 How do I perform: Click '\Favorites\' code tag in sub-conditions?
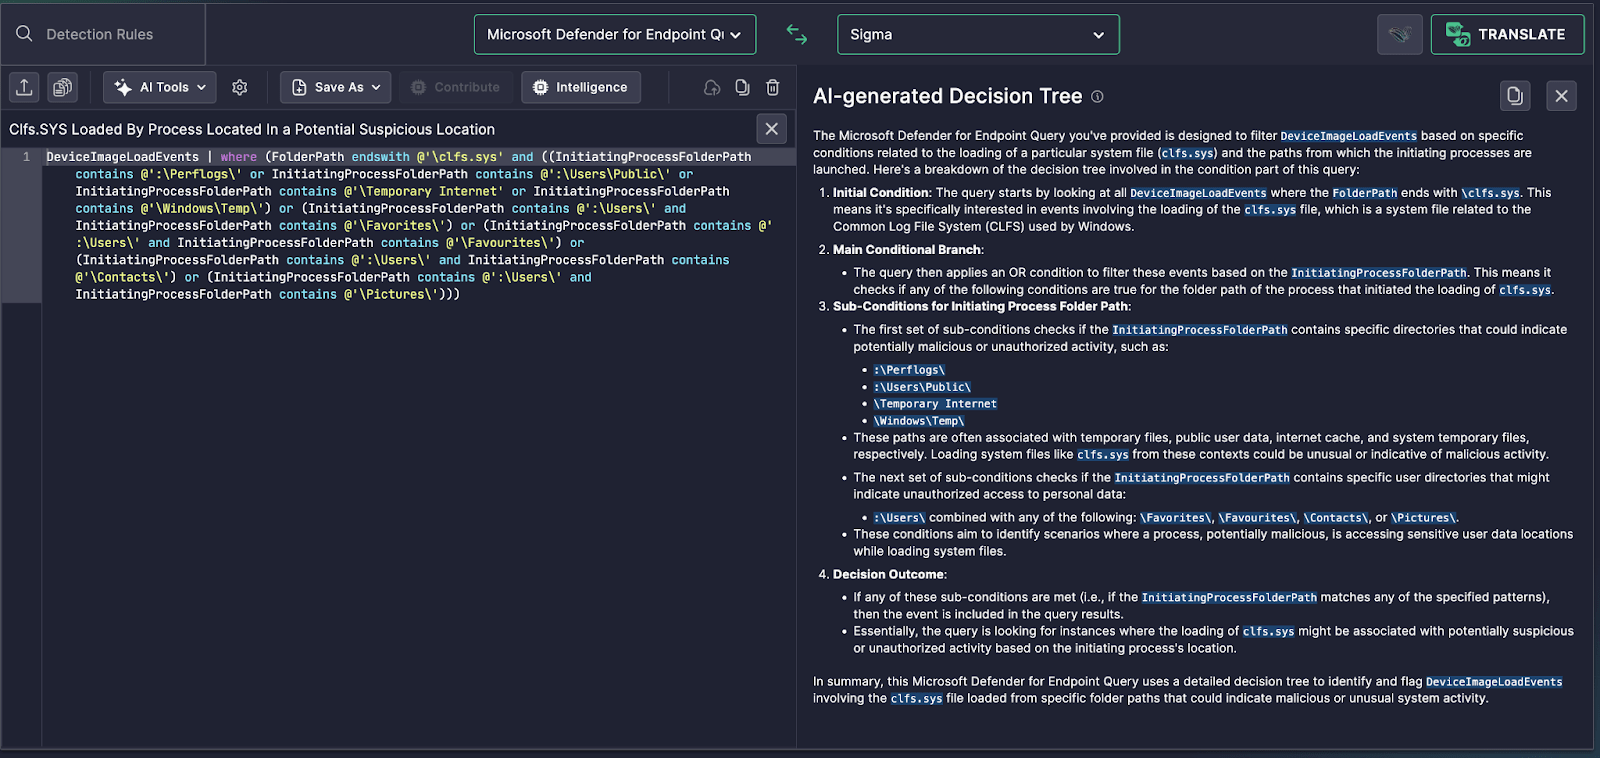click(1176, 518)
